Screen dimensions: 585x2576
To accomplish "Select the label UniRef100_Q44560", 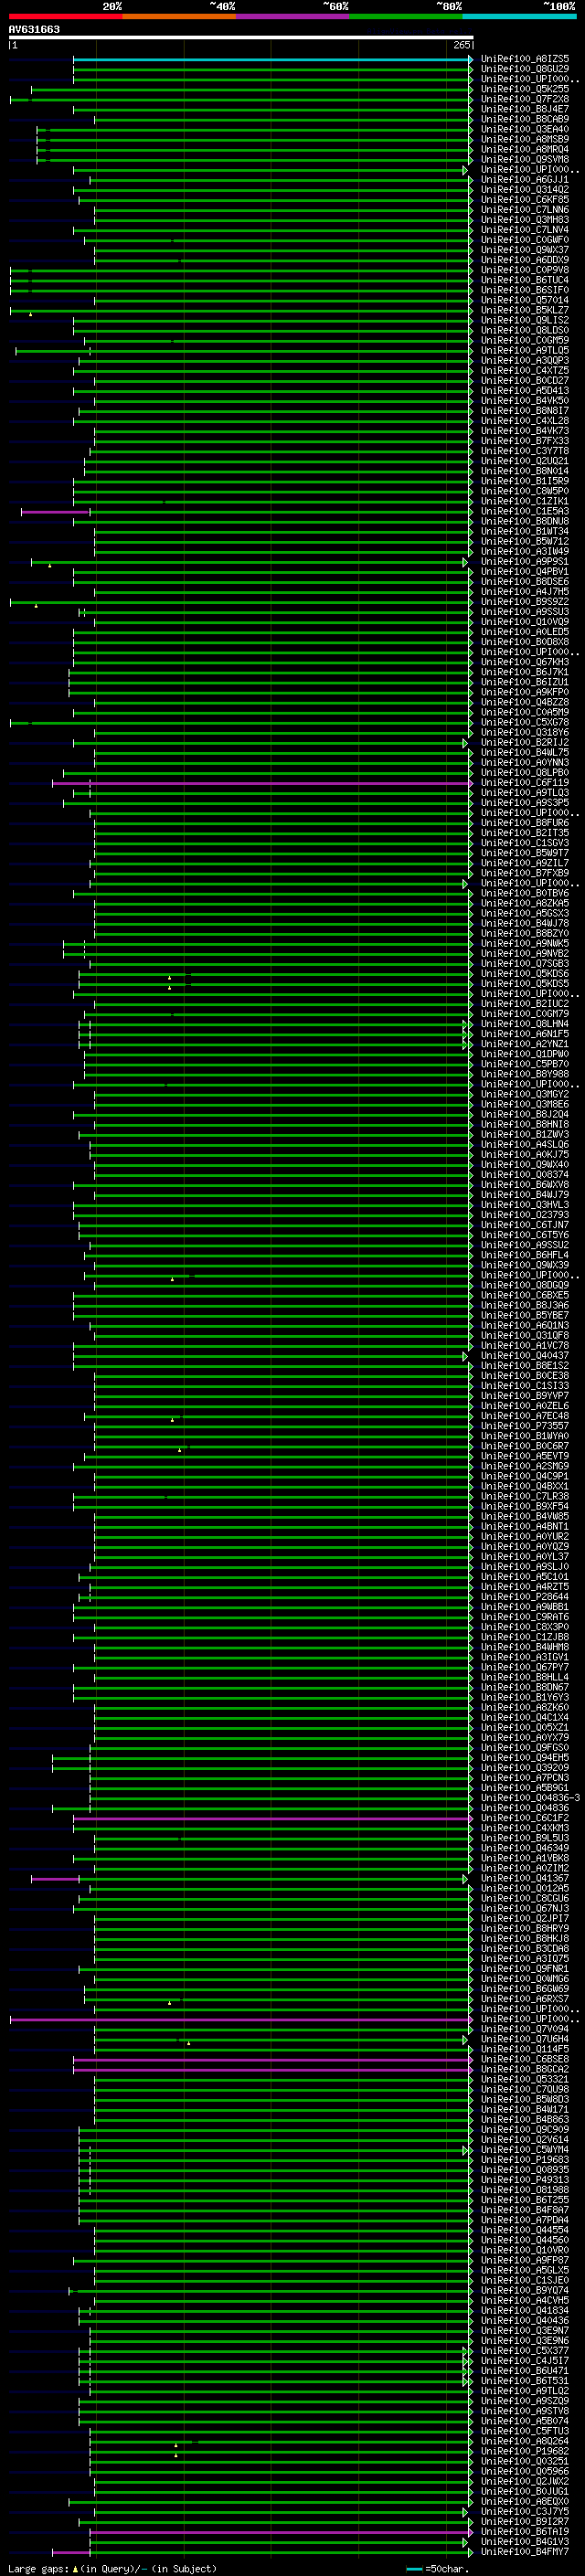I will 525,2240.
